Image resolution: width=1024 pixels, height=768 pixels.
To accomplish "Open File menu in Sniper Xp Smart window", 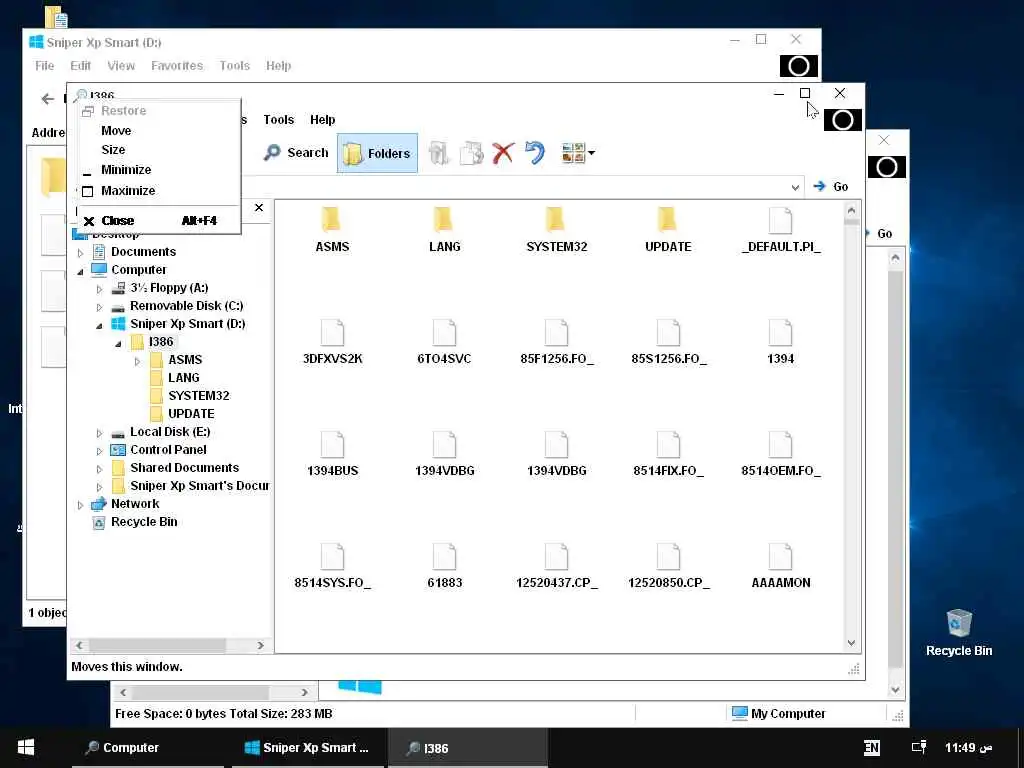I will tap(44, 66).
